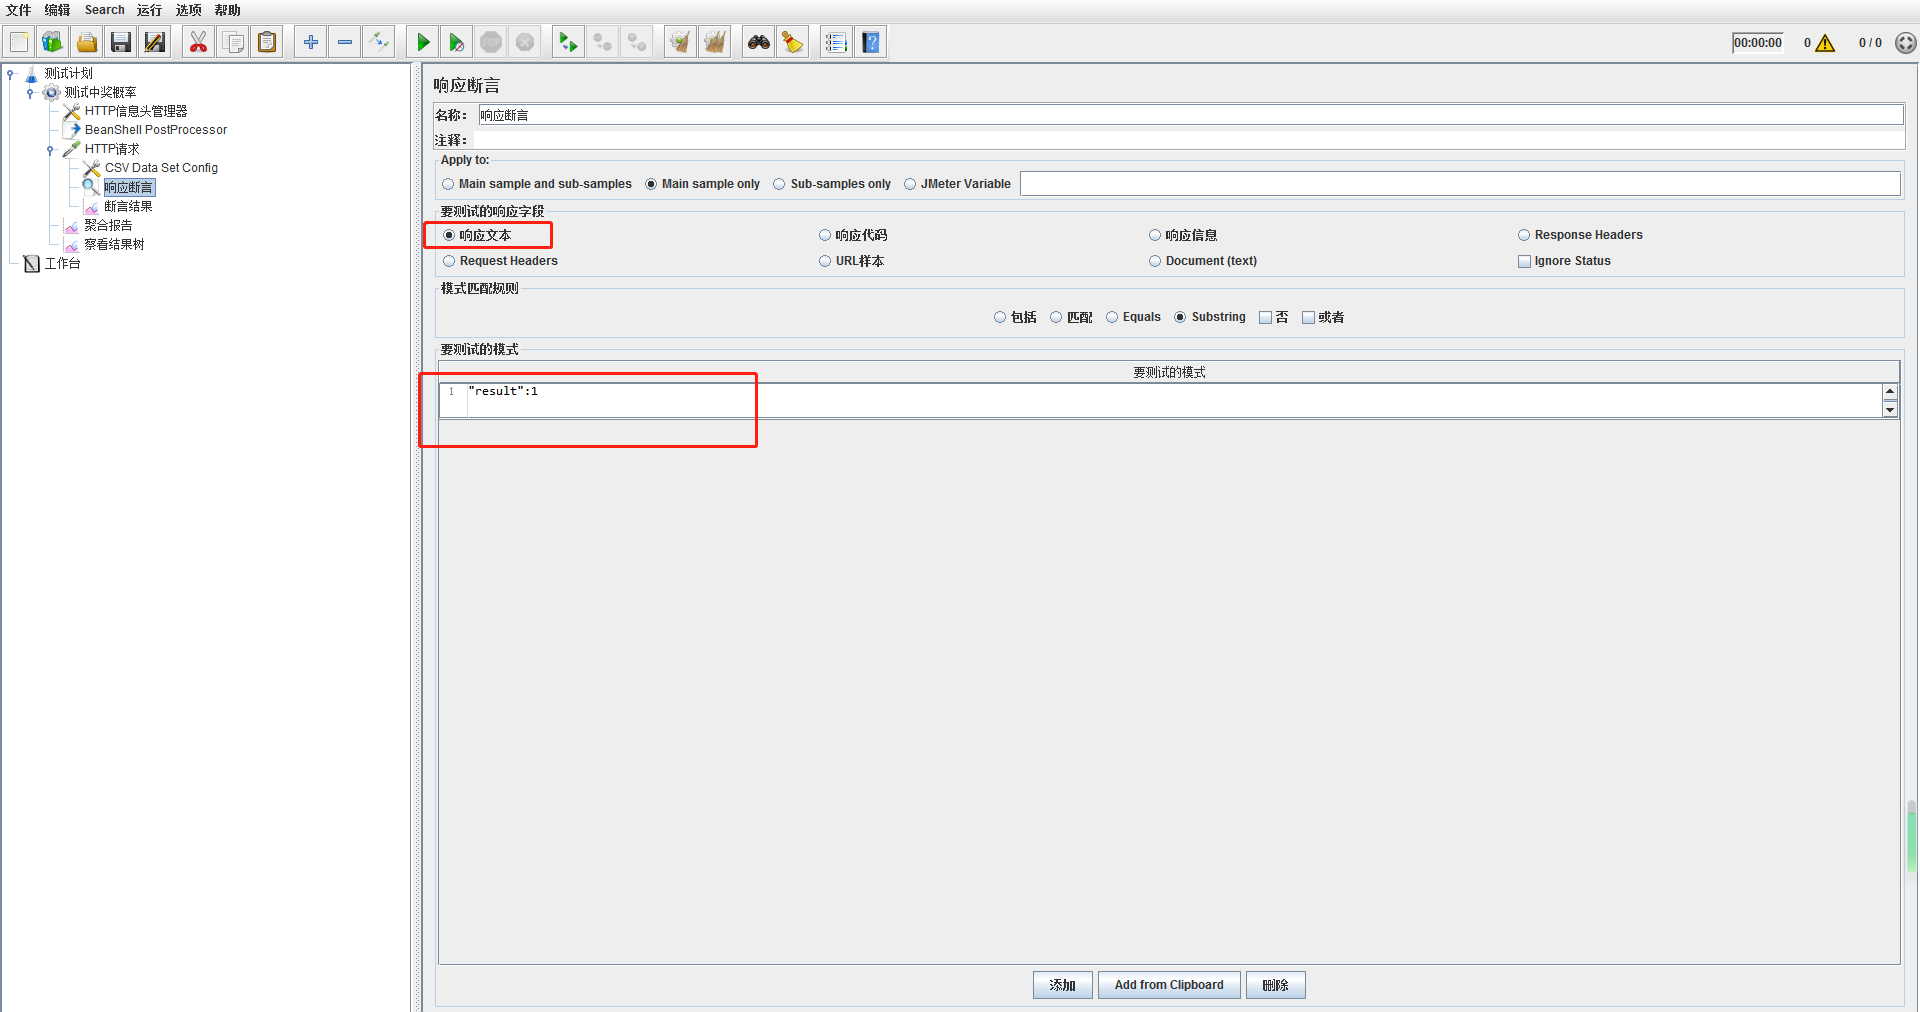Click the Start test green play icon
The height and width of the screenshot is (1012, 1920).
[x=423, y=42]
